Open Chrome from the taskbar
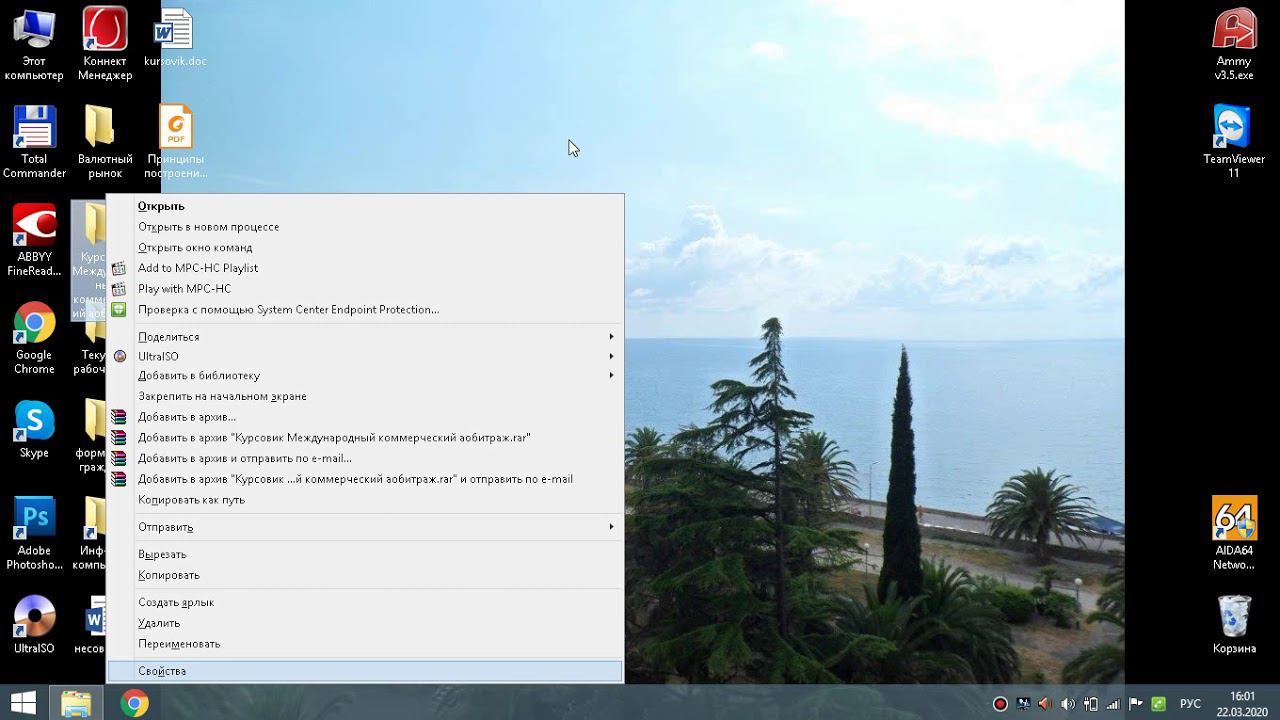Viewport: 1280px width, 720px height. click(134, 703)
